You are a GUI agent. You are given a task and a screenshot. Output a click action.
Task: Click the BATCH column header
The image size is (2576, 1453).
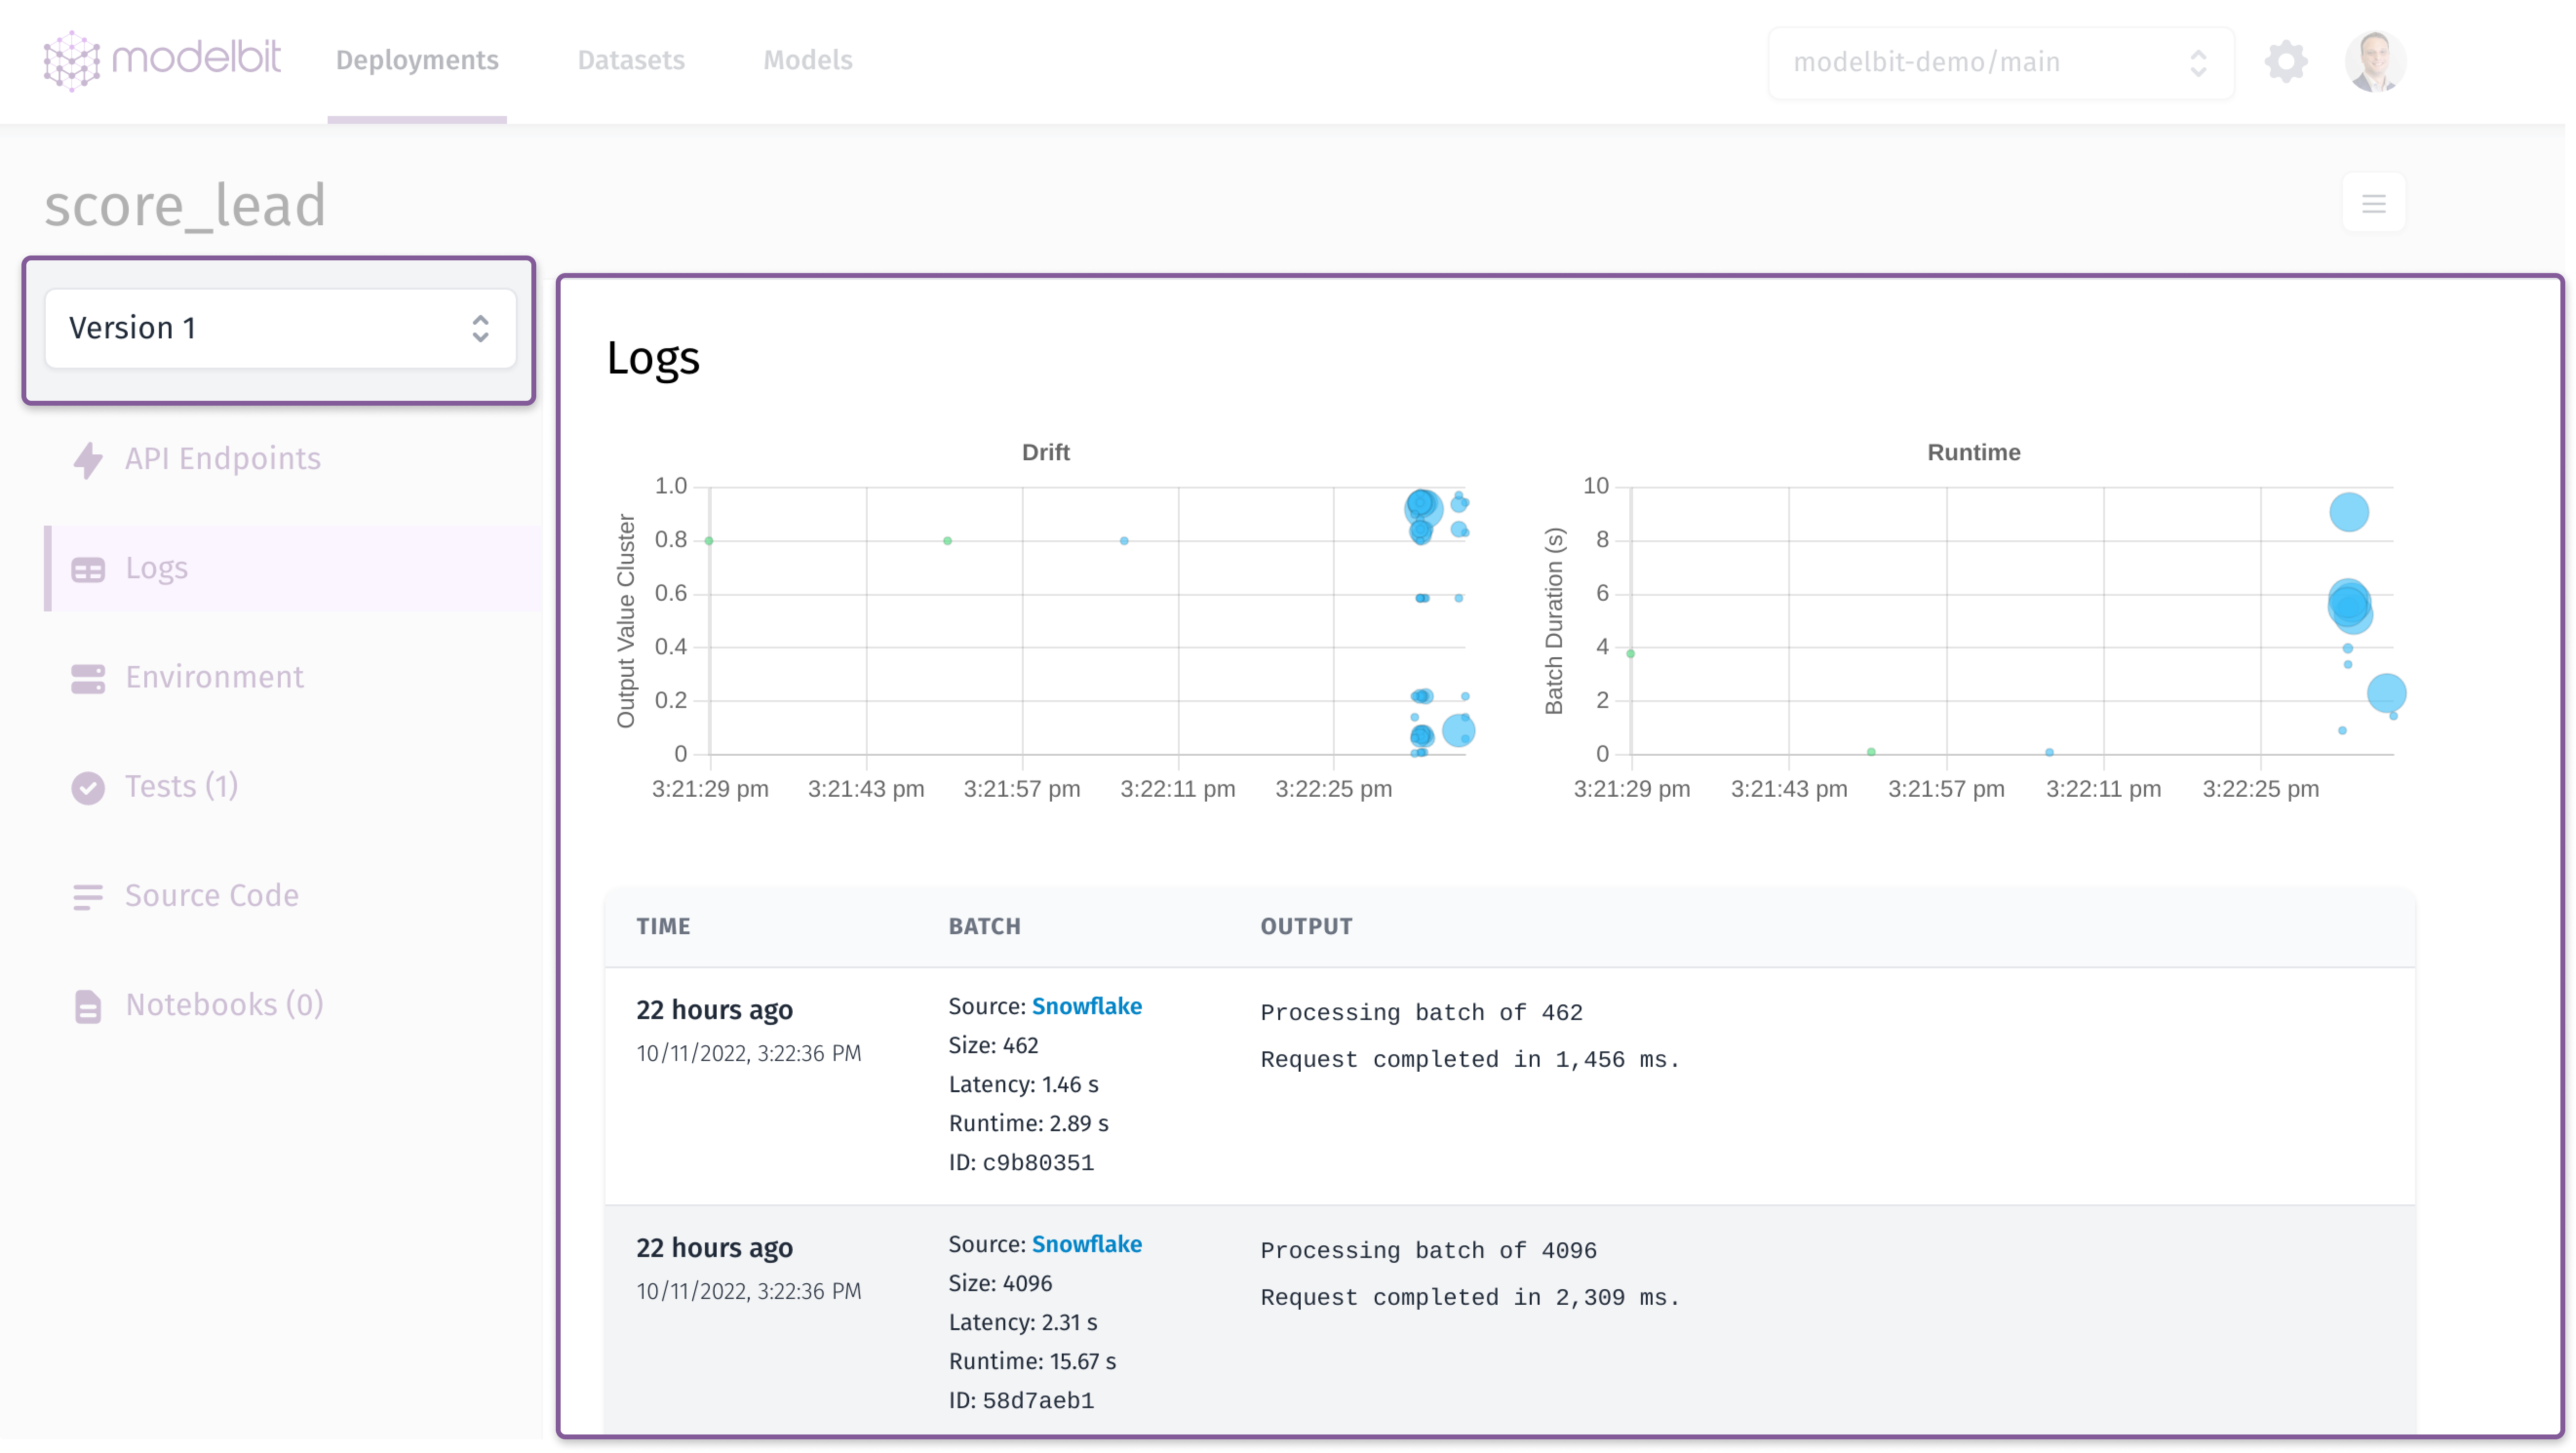click(x=984, y=926)
